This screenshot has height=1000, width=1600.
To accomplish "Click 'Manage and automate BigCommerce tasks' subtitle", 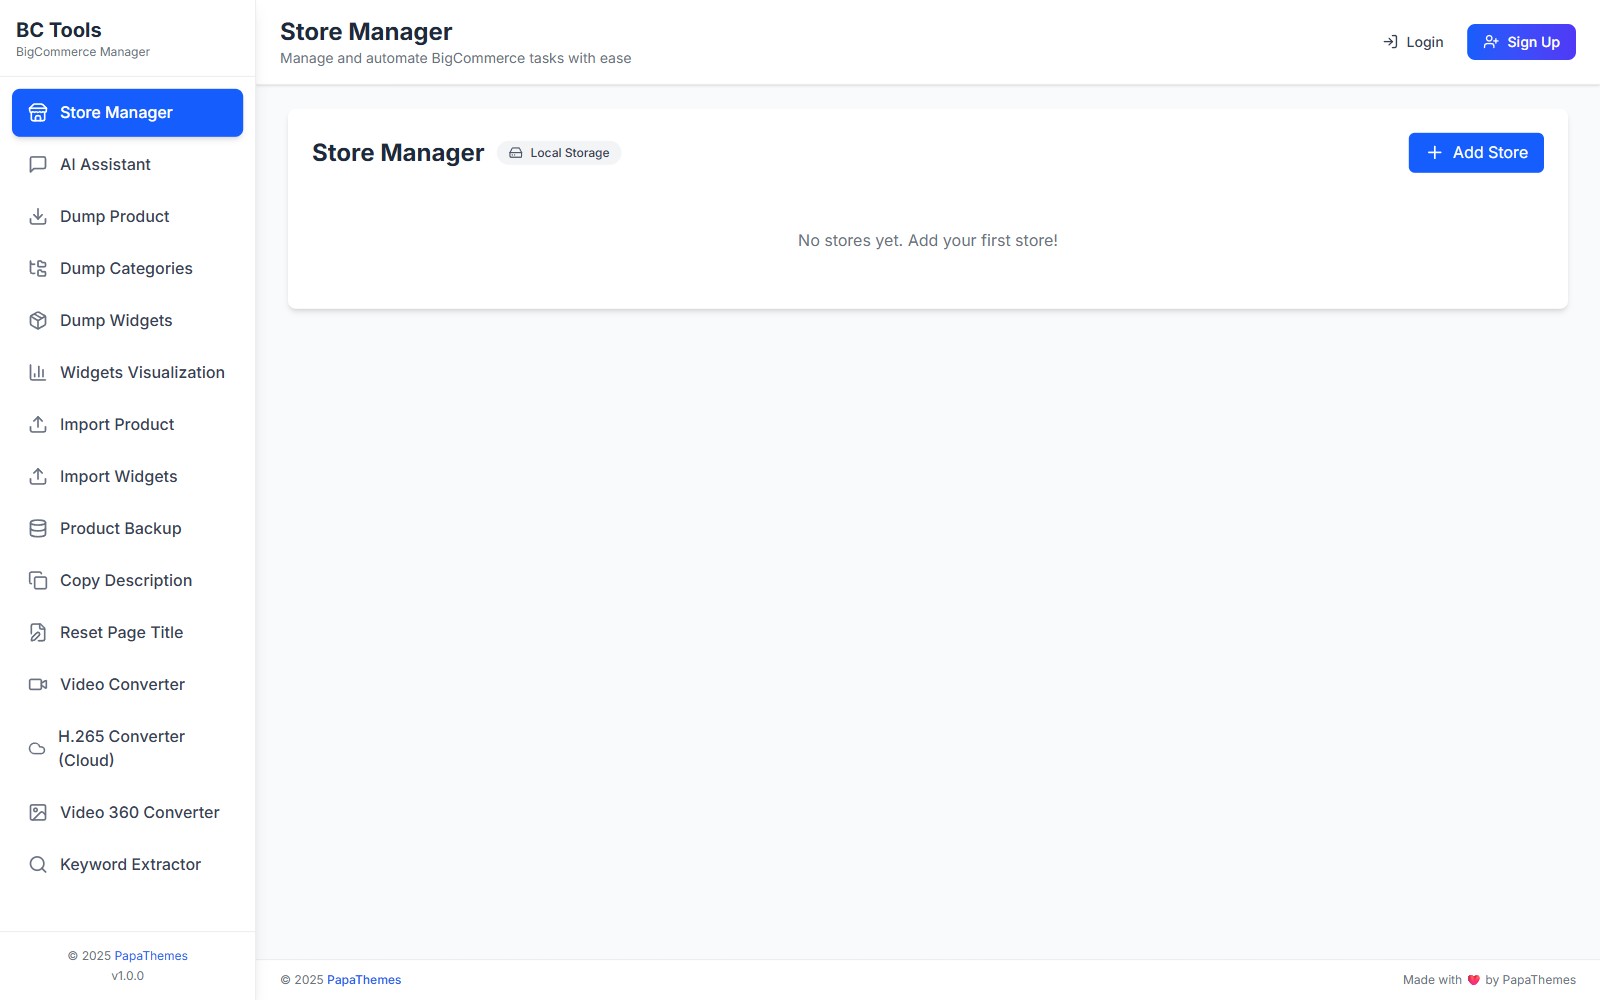I will point(456,58).
